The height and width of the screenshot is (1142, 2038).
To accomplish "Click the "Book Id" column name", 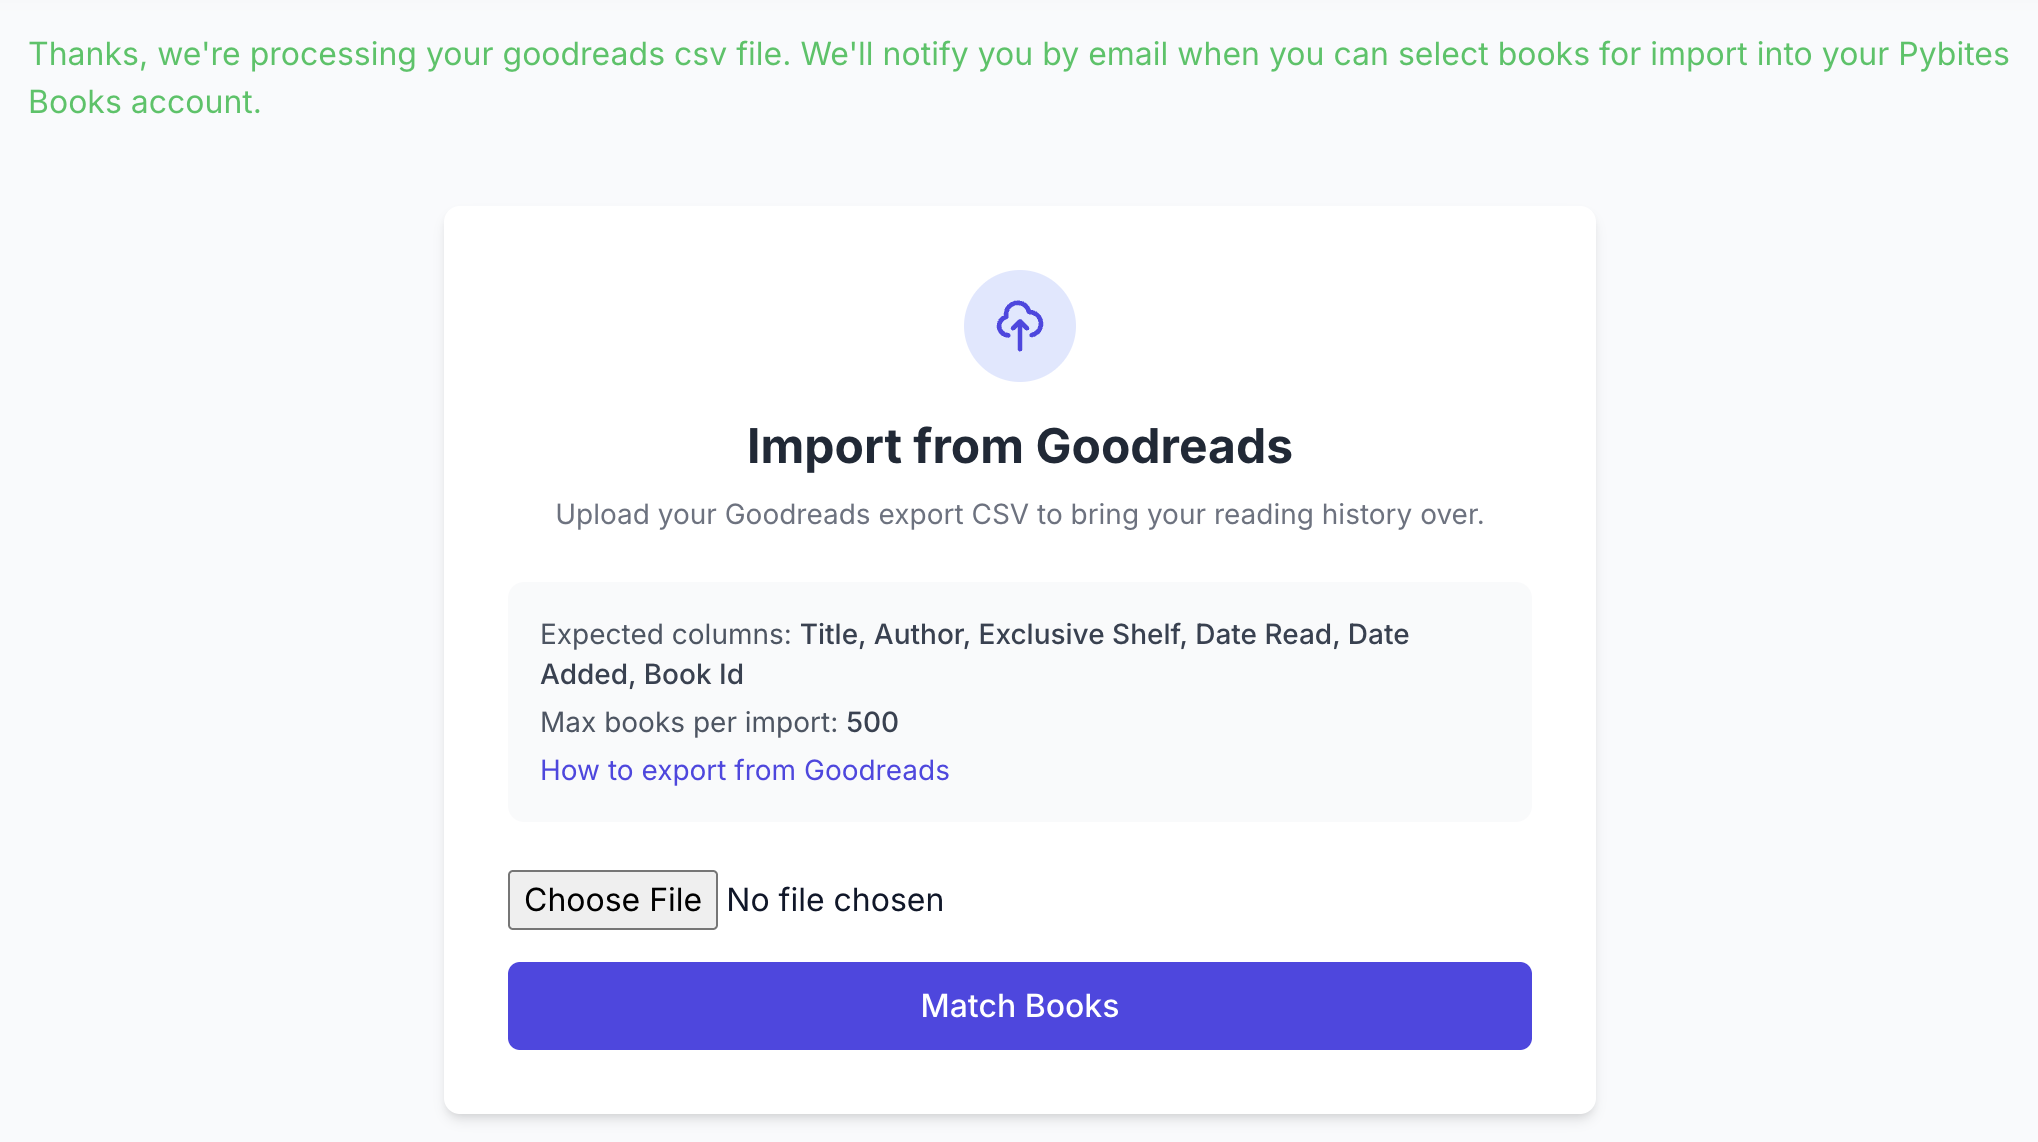I will coord(694,674).
